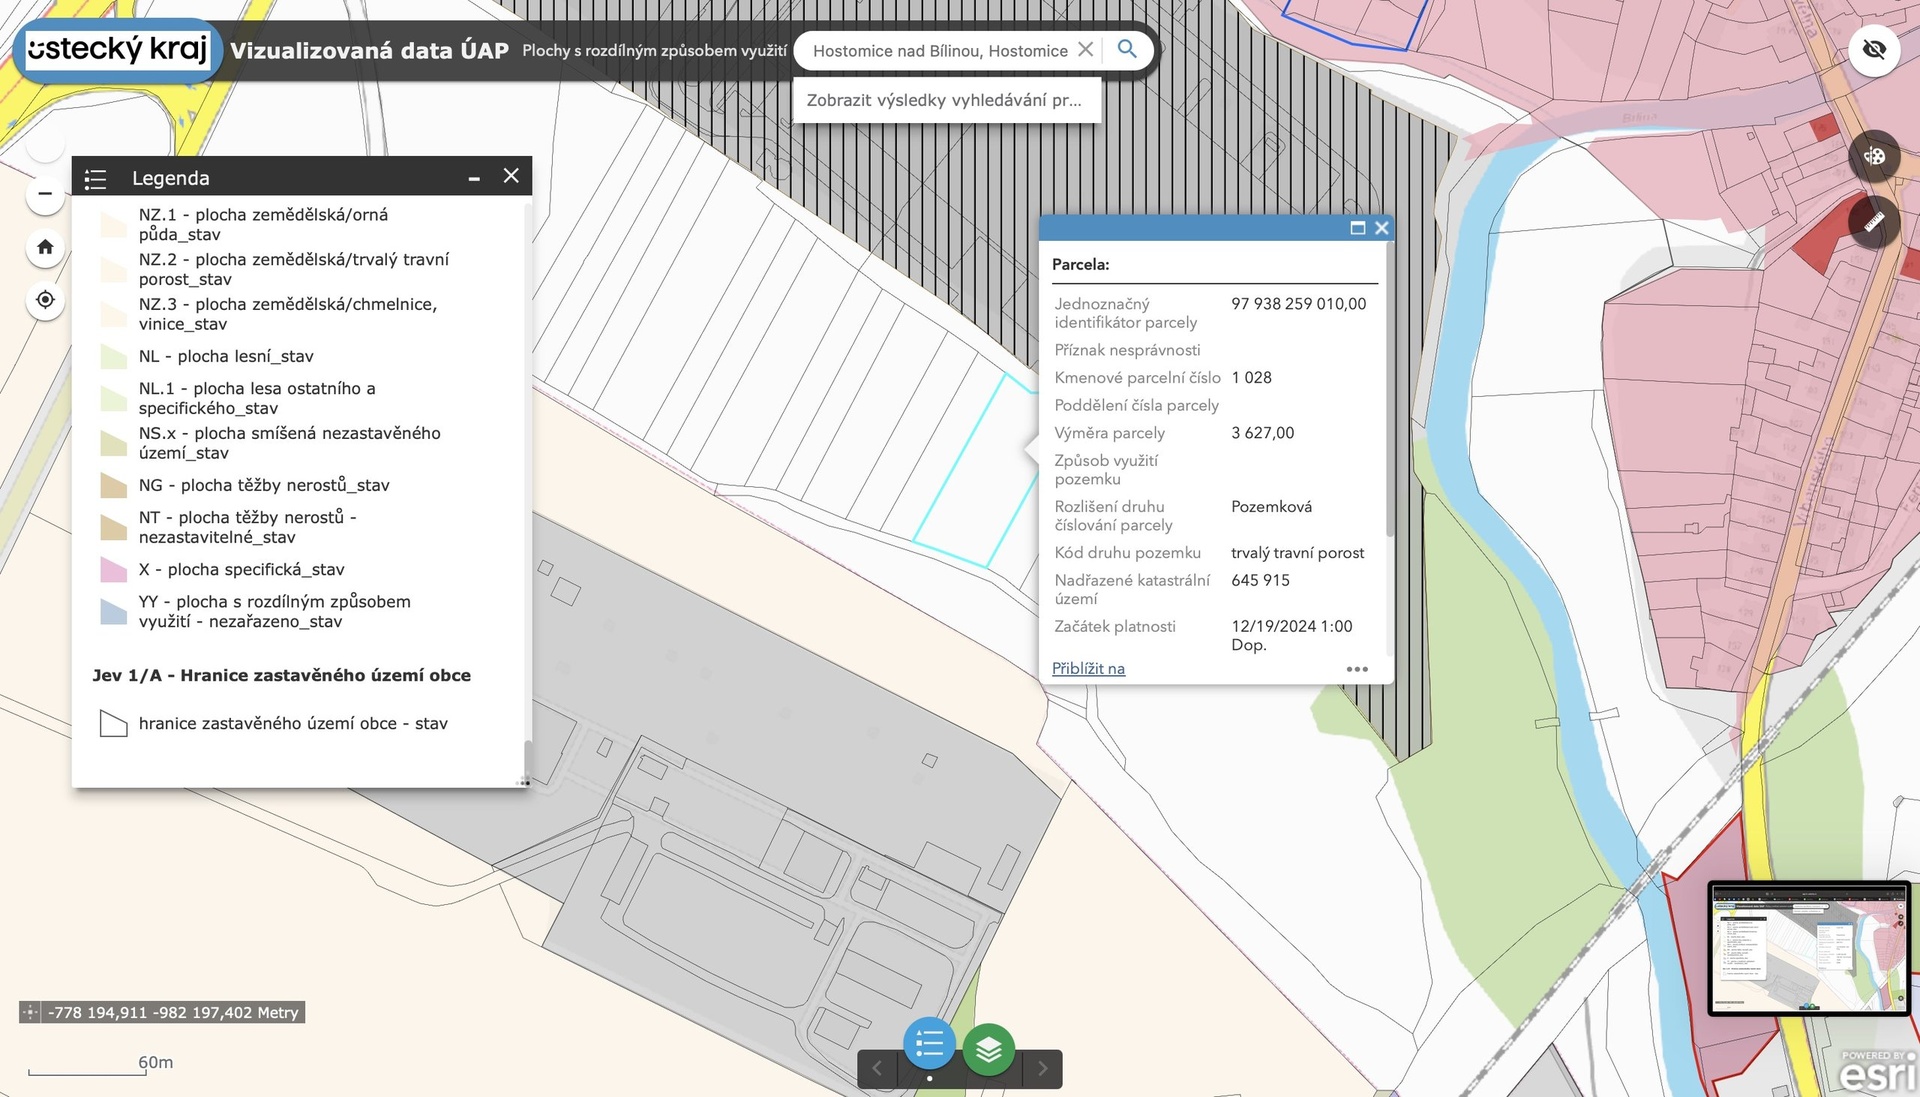
Task: Maximize the Parcela popup window
Action: (1358, 228)
